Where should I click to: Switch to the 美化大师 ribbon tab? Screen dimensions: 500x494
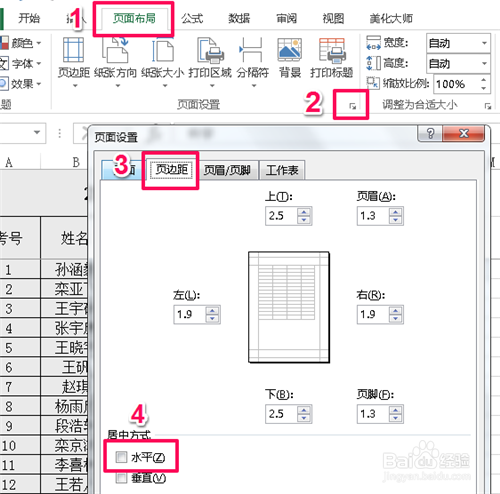[x=391, y=18]
